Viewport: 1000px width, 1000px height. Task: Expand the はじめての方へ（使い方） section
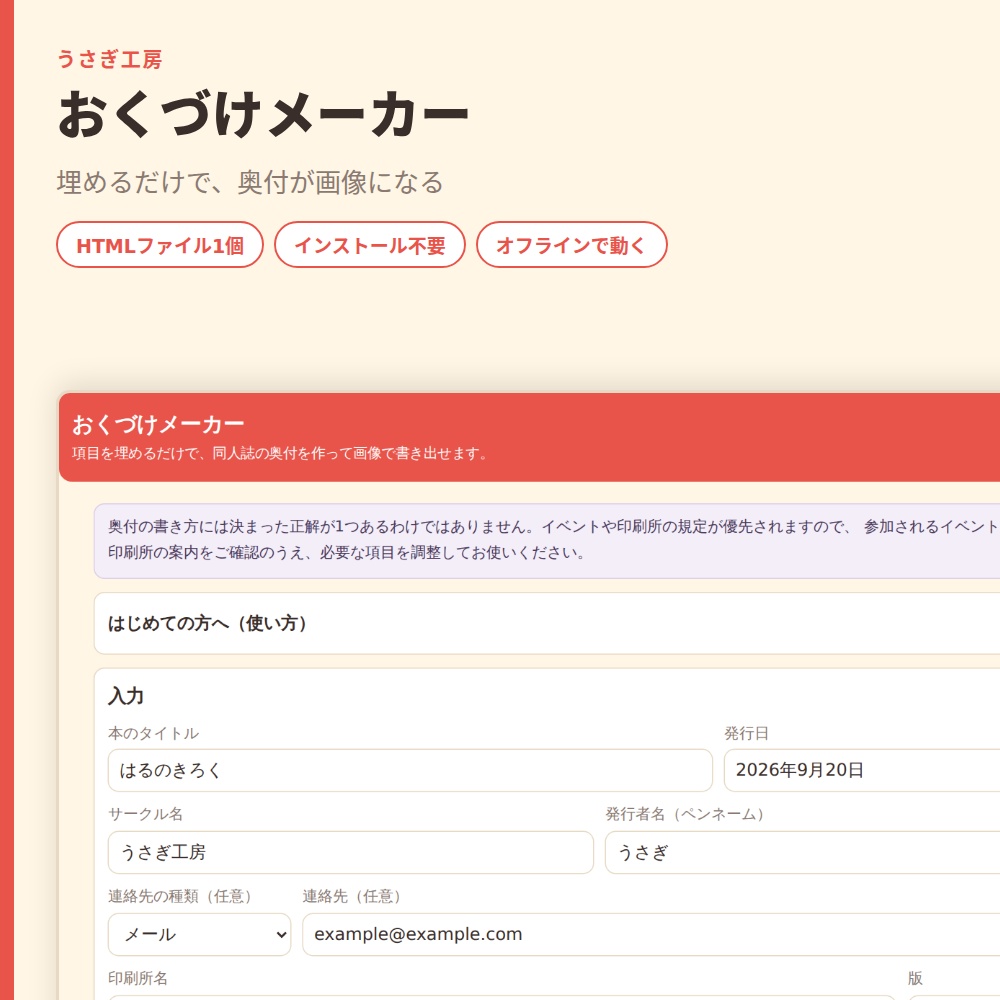click(x=547, y=623)
